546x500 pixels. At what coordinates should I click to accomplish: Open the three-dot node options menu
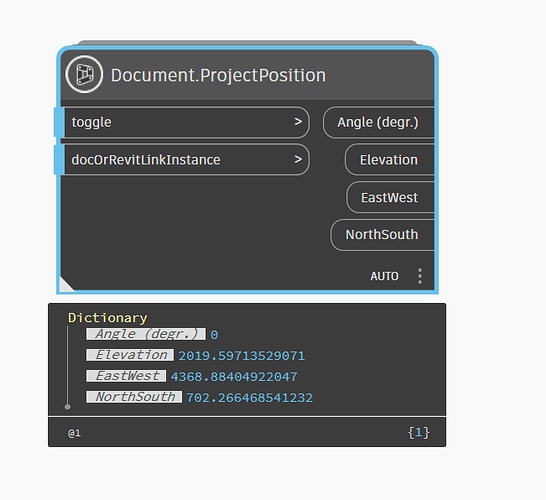coord(420,276)
